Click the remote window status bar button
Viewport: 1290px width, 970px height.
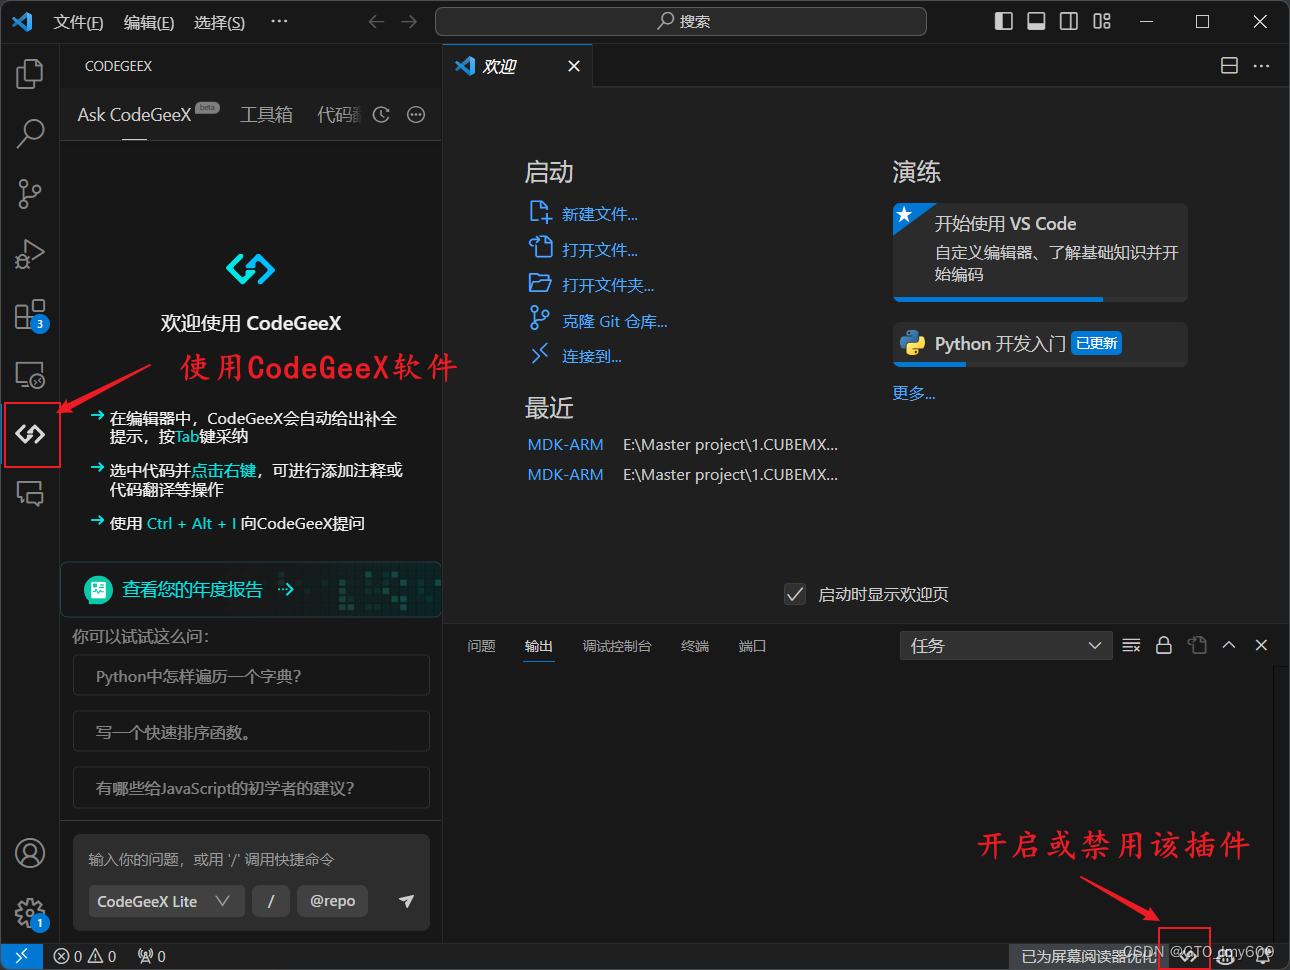click(x=21, y=956)
